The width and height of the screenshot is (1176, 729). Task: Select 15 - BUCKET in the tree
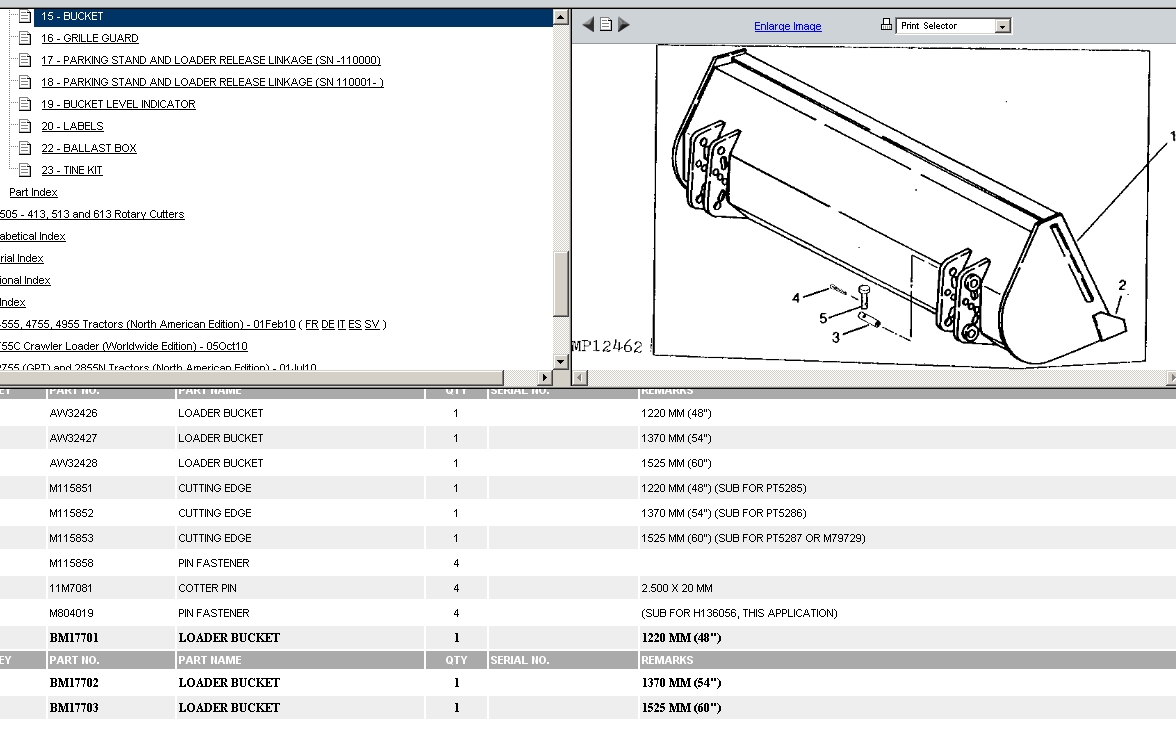(x=72, y=16)
